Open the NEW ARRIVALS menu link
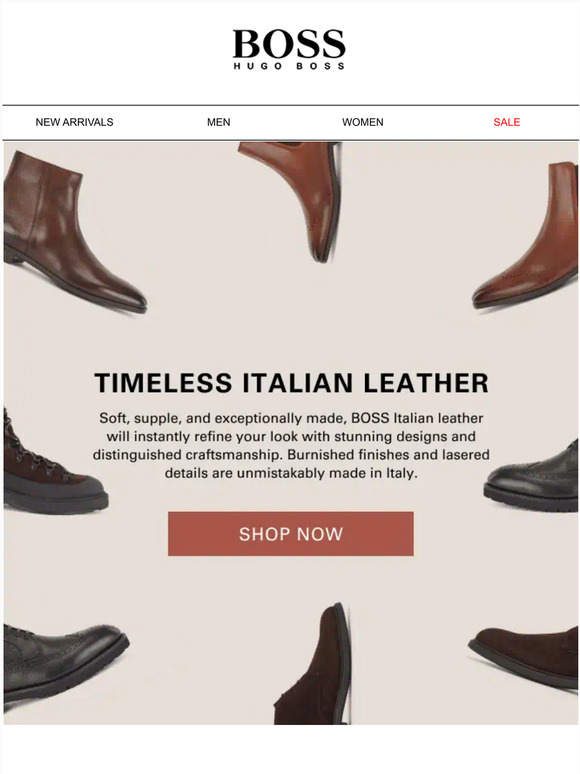 pos(75,122)
